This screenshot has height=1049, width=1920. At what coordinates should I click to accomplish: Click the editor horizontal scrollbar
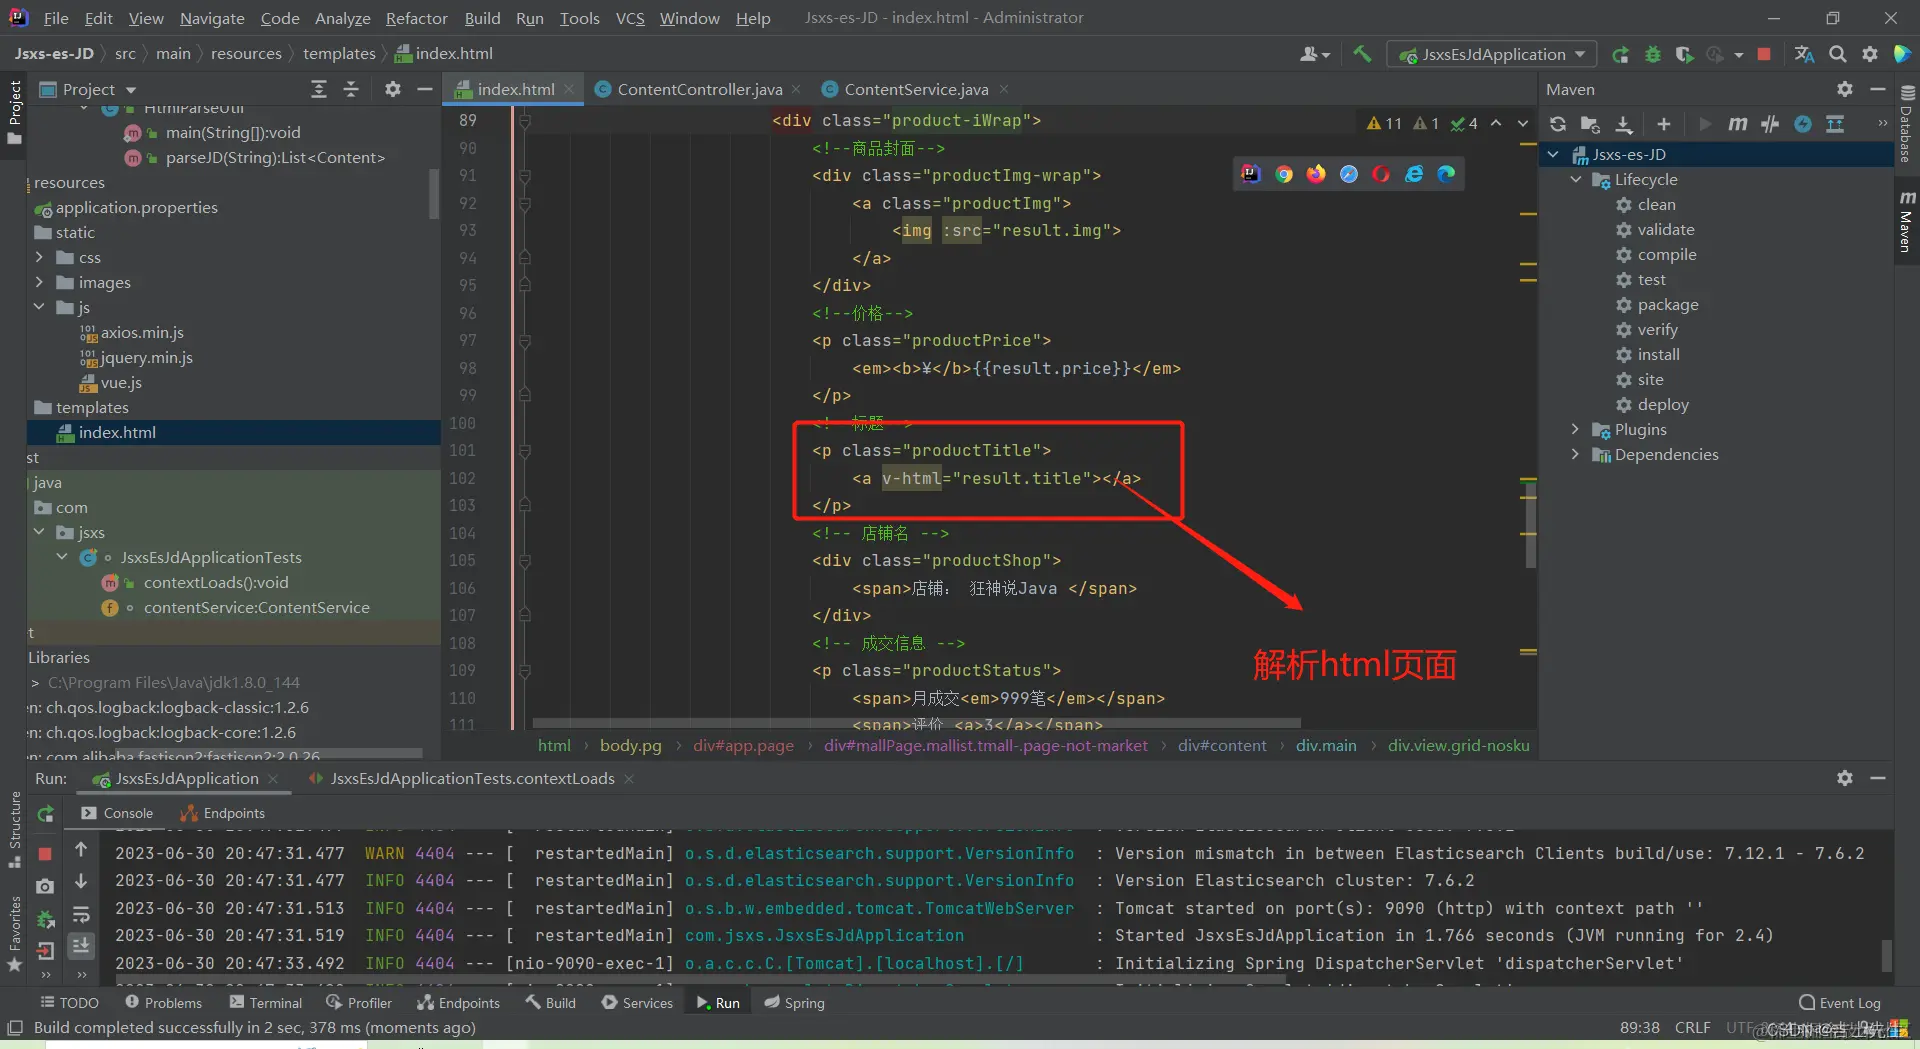(x=916, y=722)
